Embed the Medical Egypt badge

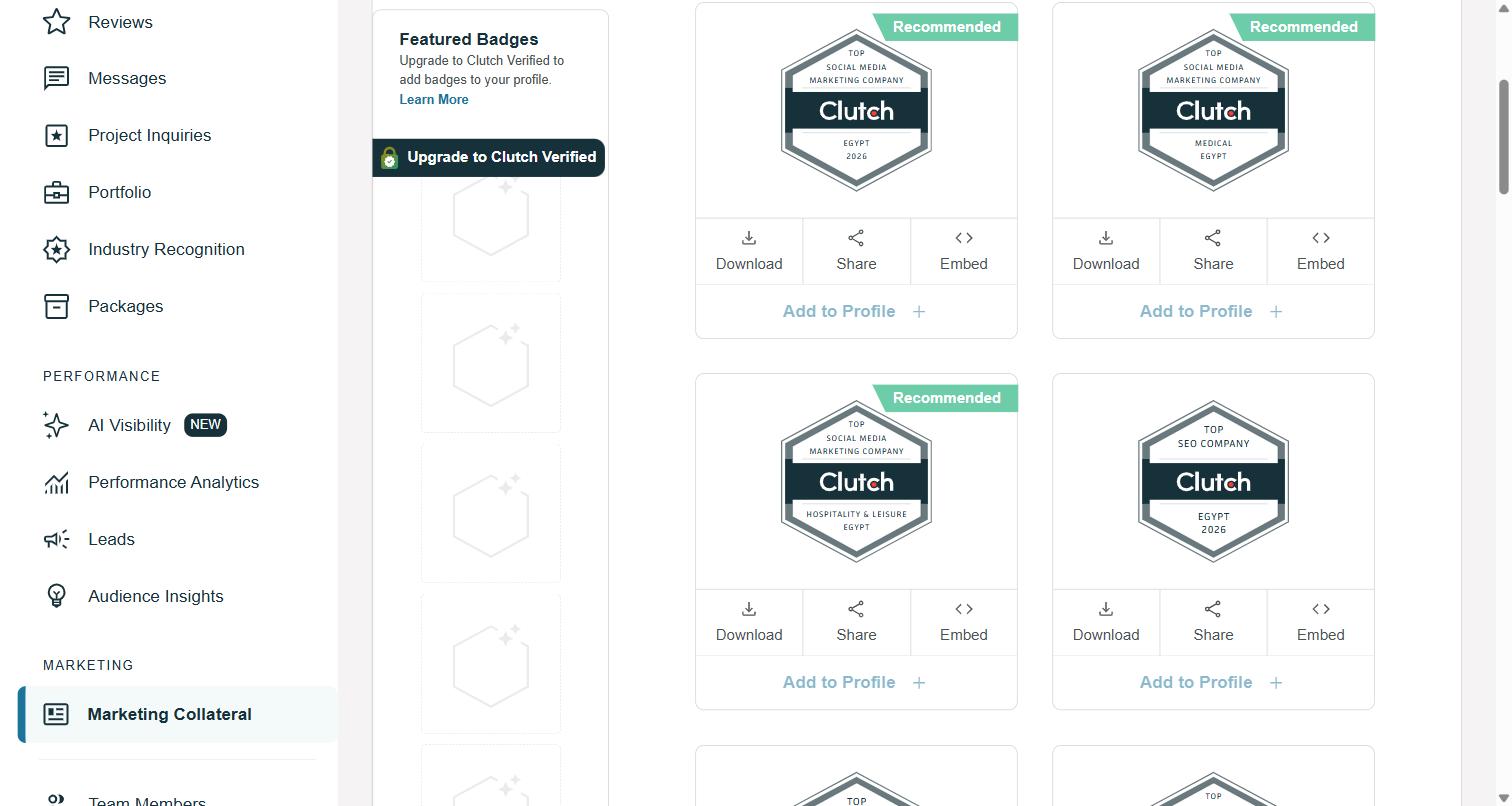click(x=1321, y=251)
